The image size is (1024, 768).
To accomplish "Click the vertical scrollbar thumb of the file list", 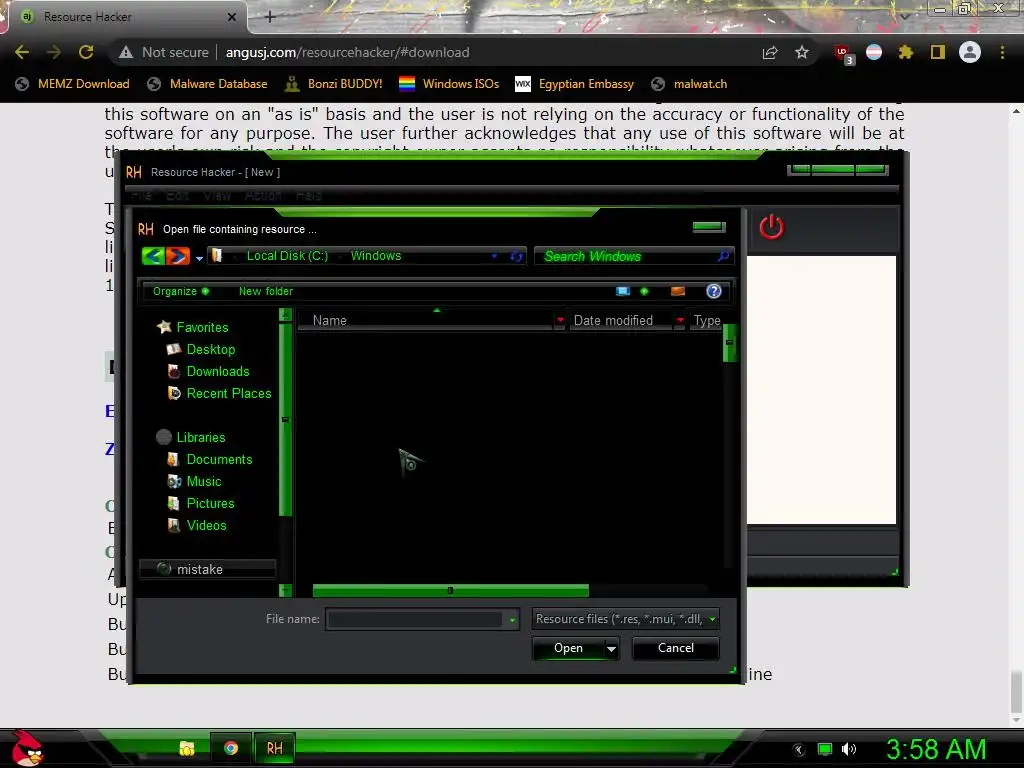I will pos(729,343).
